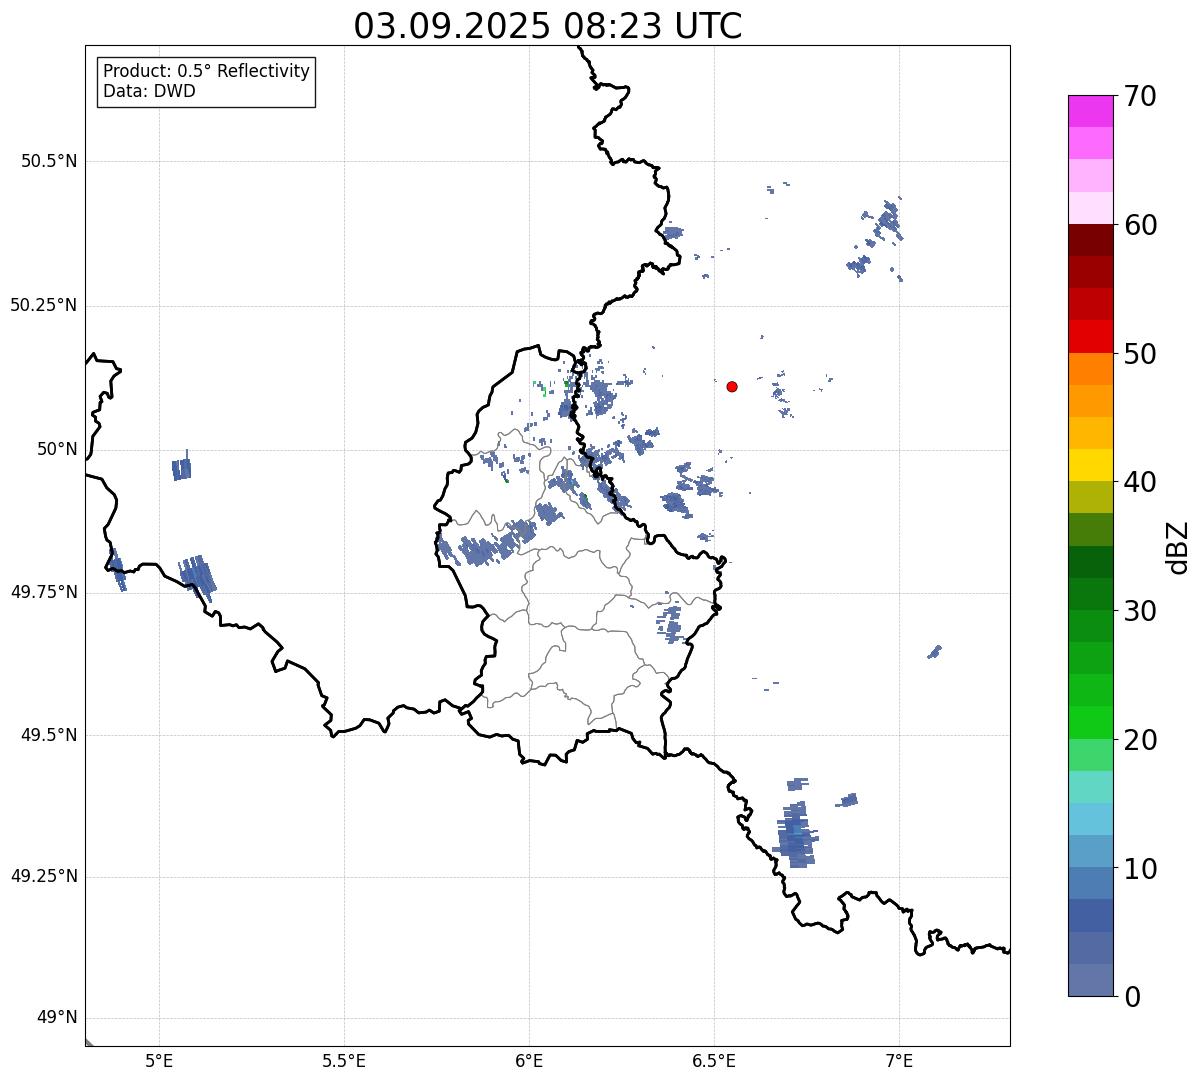Click the colorbar tick label 0
Viewport: 1202px width, 1081px height.
[1132, 997]
